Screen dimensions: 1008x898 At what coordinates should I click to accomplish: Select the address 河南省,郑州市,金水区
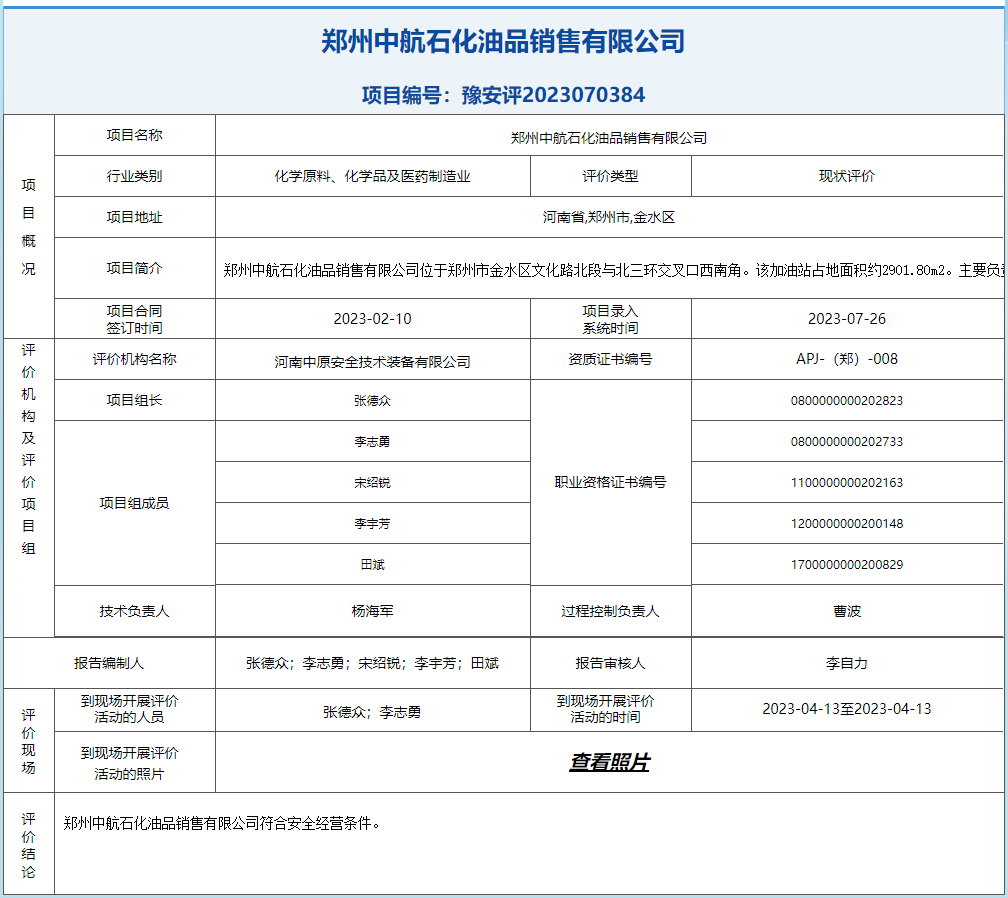(x=609, y=217)
